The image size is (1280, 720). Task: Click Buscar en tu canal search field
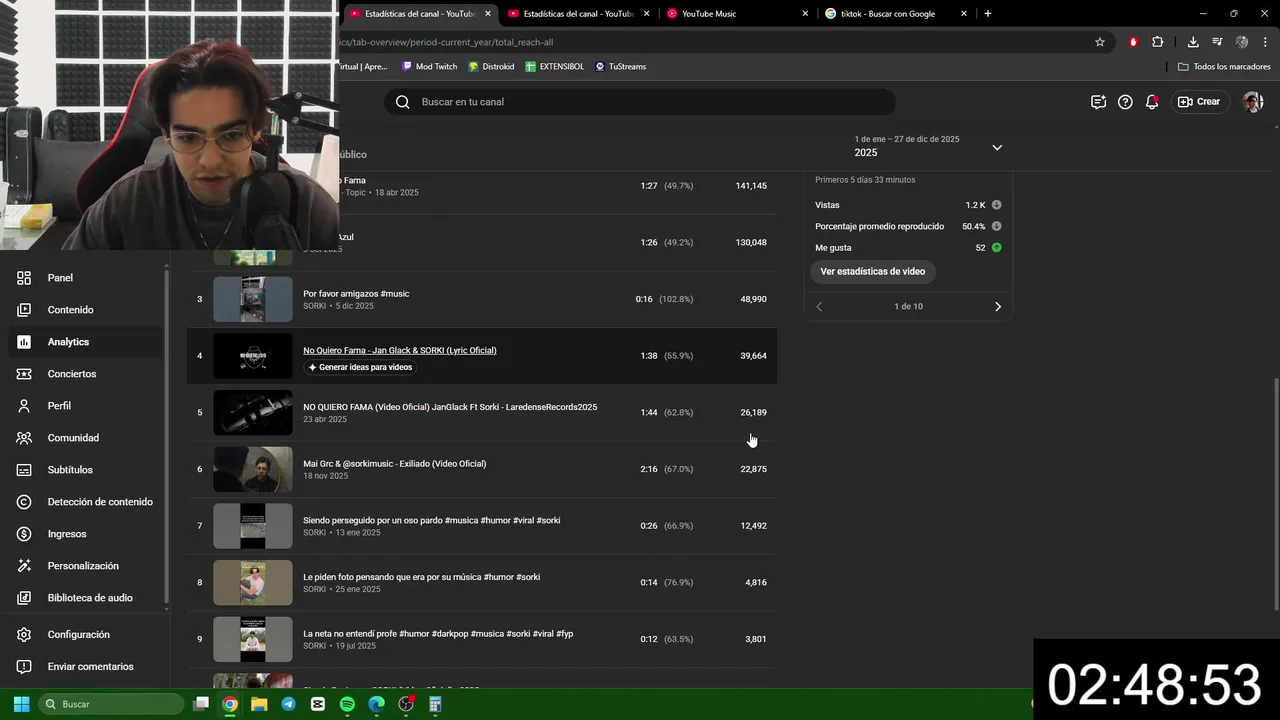point(640,102)
